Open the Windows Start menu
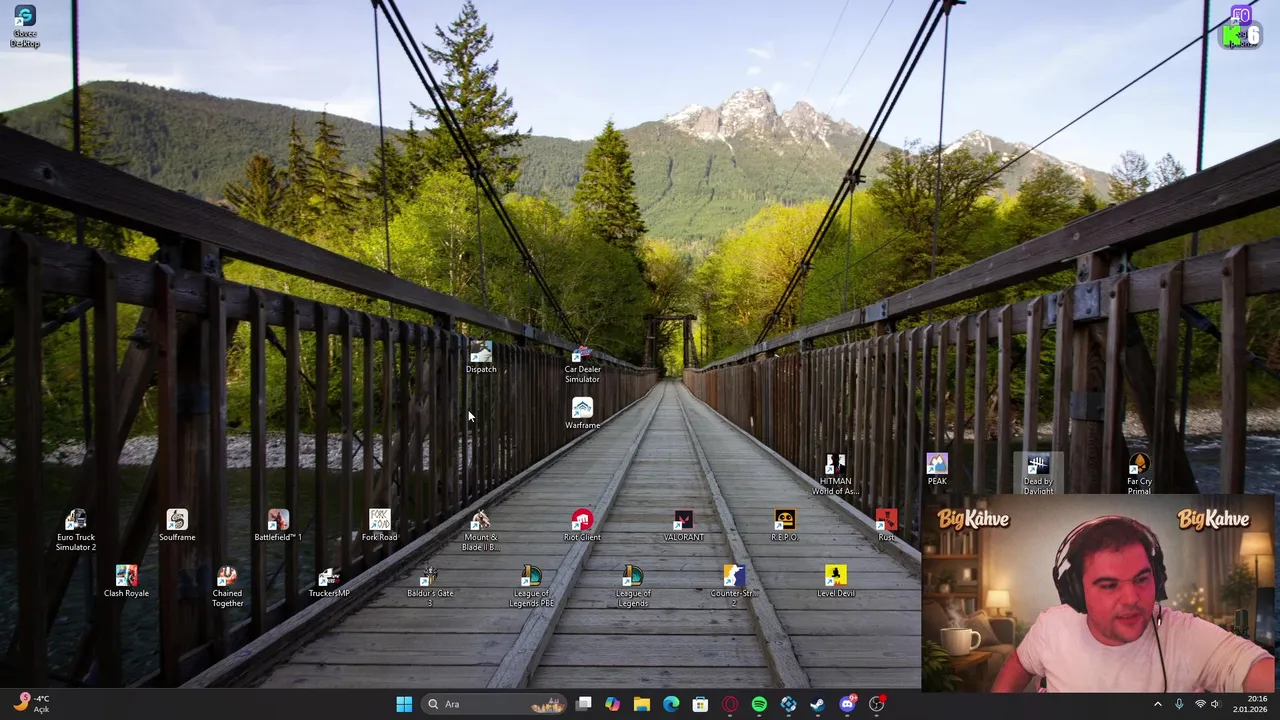1280x720 pixels. tap(404, 704)
